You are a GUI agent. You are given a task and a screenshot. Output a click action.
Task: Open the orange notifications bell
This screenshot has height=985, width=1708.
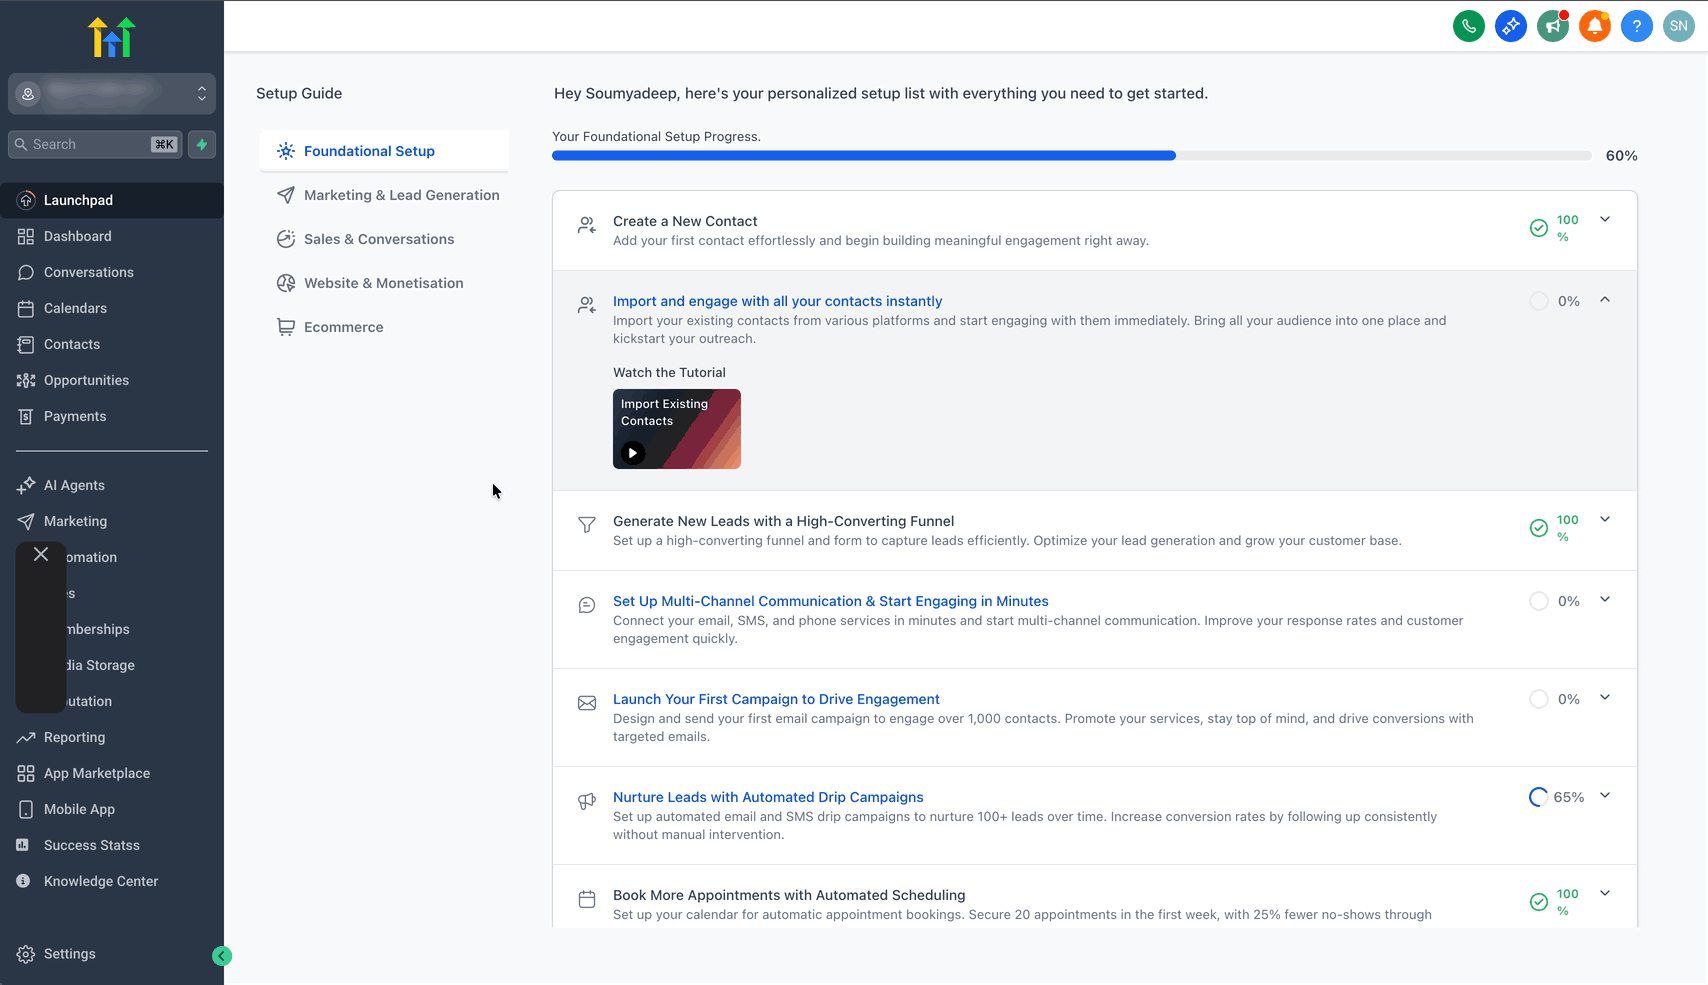click(1594, 26)
